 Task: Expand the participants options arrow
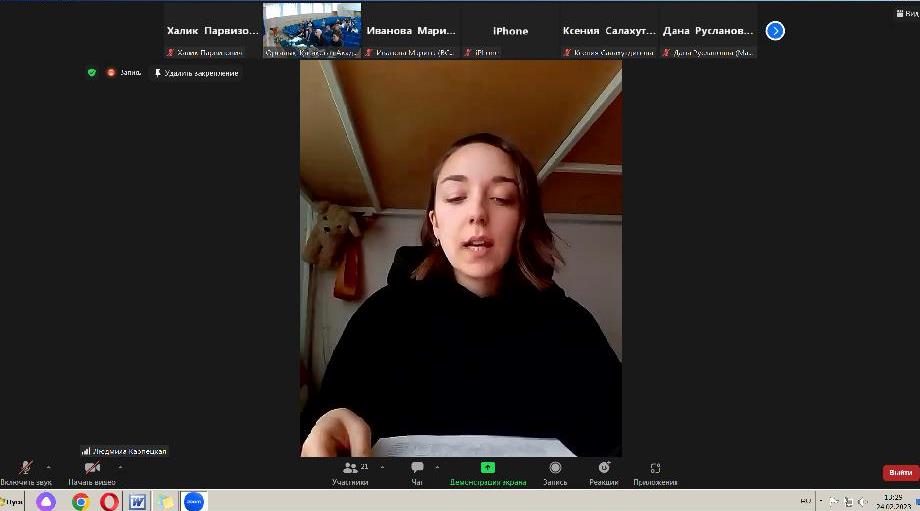pos(382,467)
